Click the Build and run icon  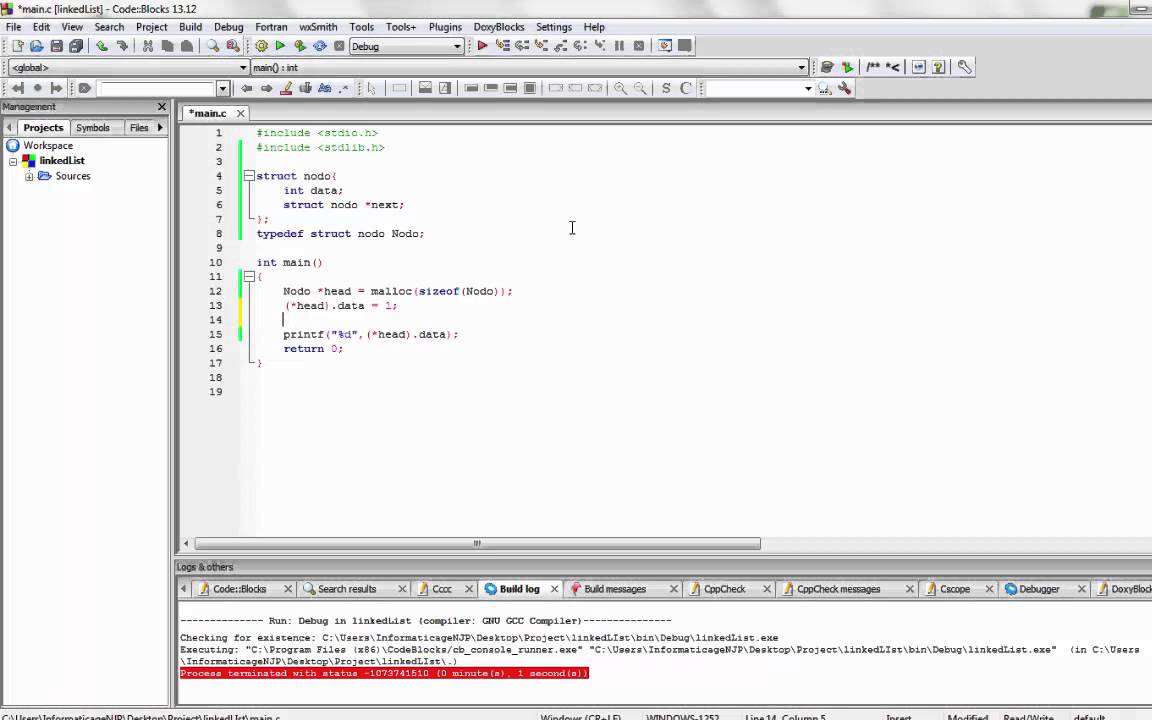300,46
